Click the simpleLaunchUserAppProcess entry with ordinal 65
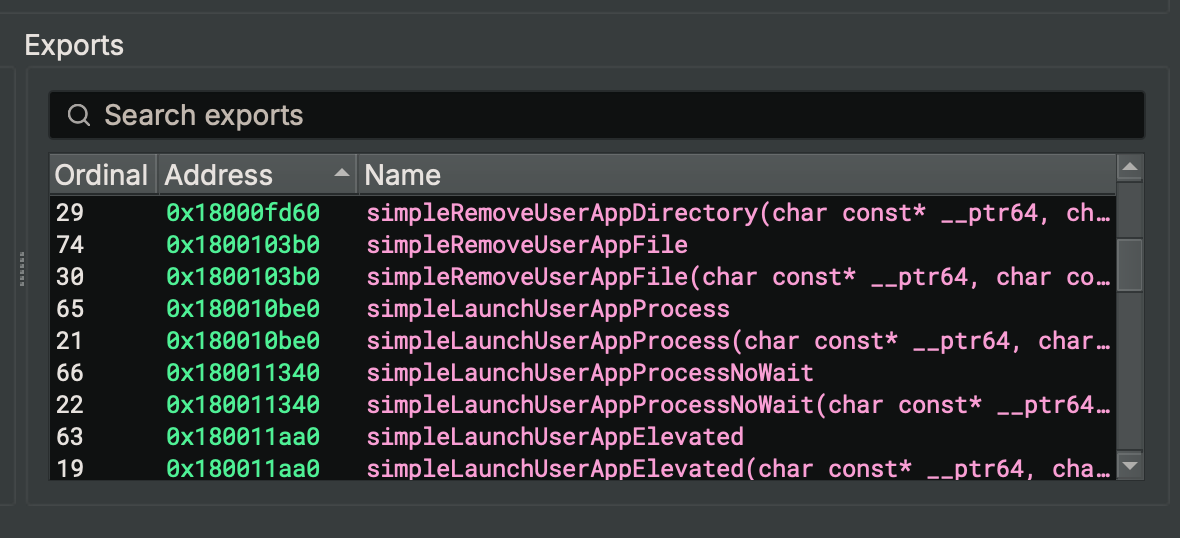 [x=548, y=309]
